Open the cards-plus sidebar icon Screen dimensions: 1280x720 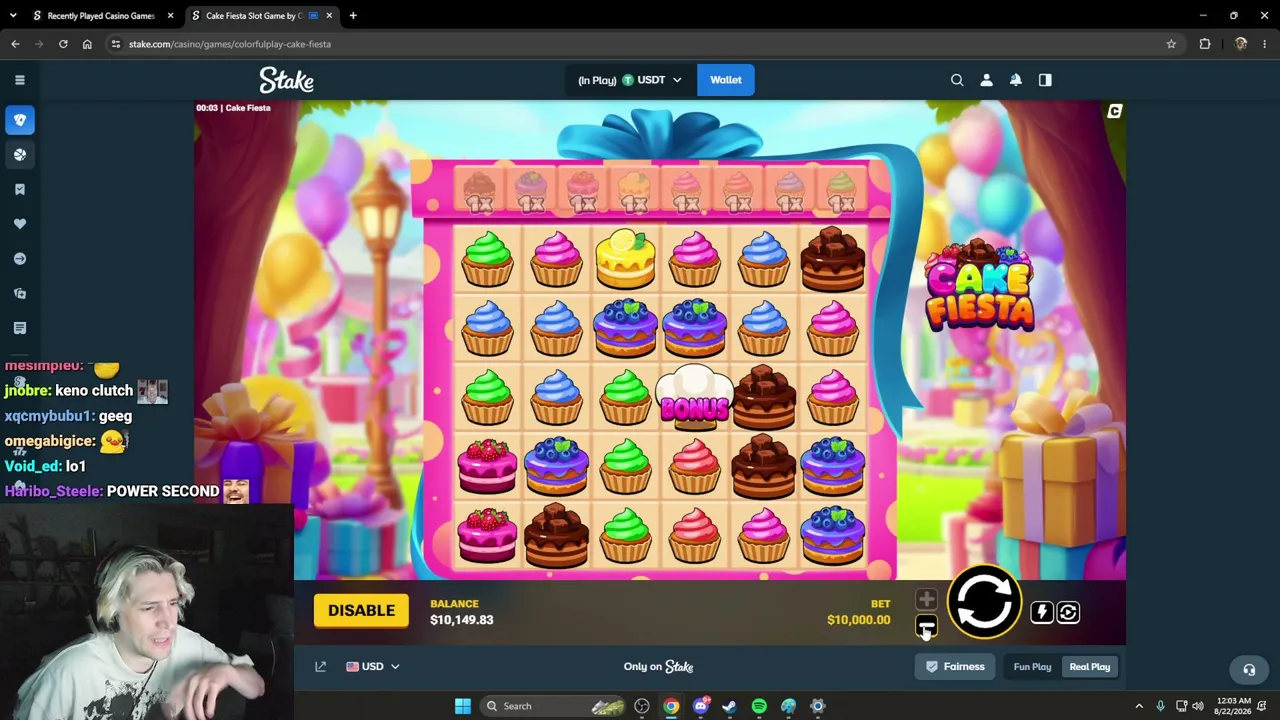20,293
